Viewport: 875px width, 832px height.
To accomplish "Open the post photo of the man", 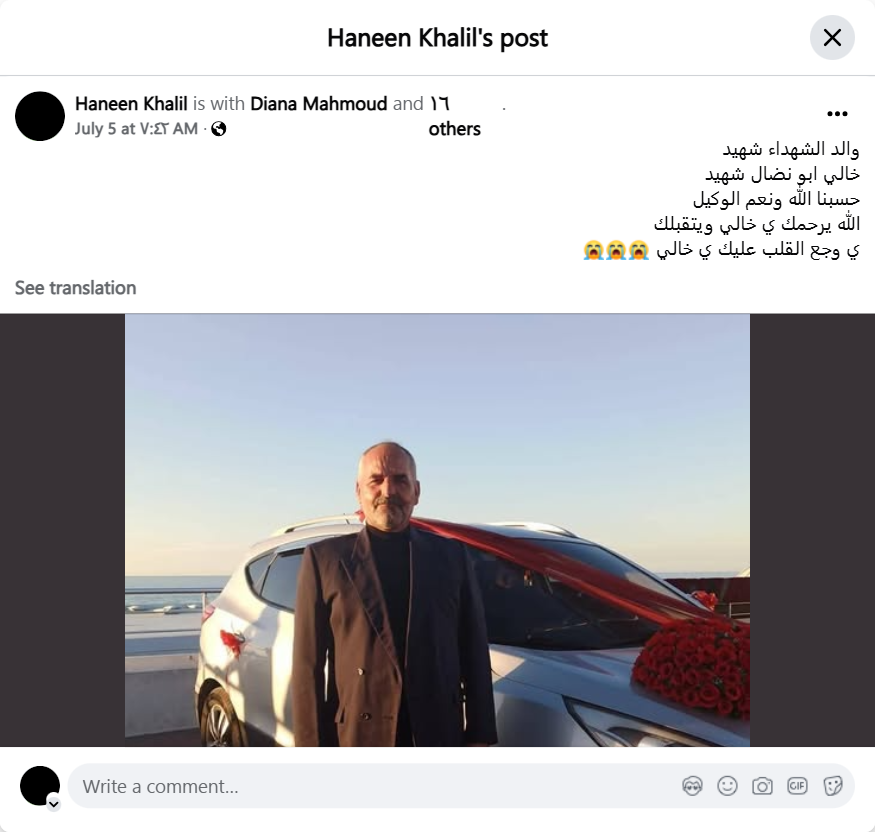I will click(437, 530).
